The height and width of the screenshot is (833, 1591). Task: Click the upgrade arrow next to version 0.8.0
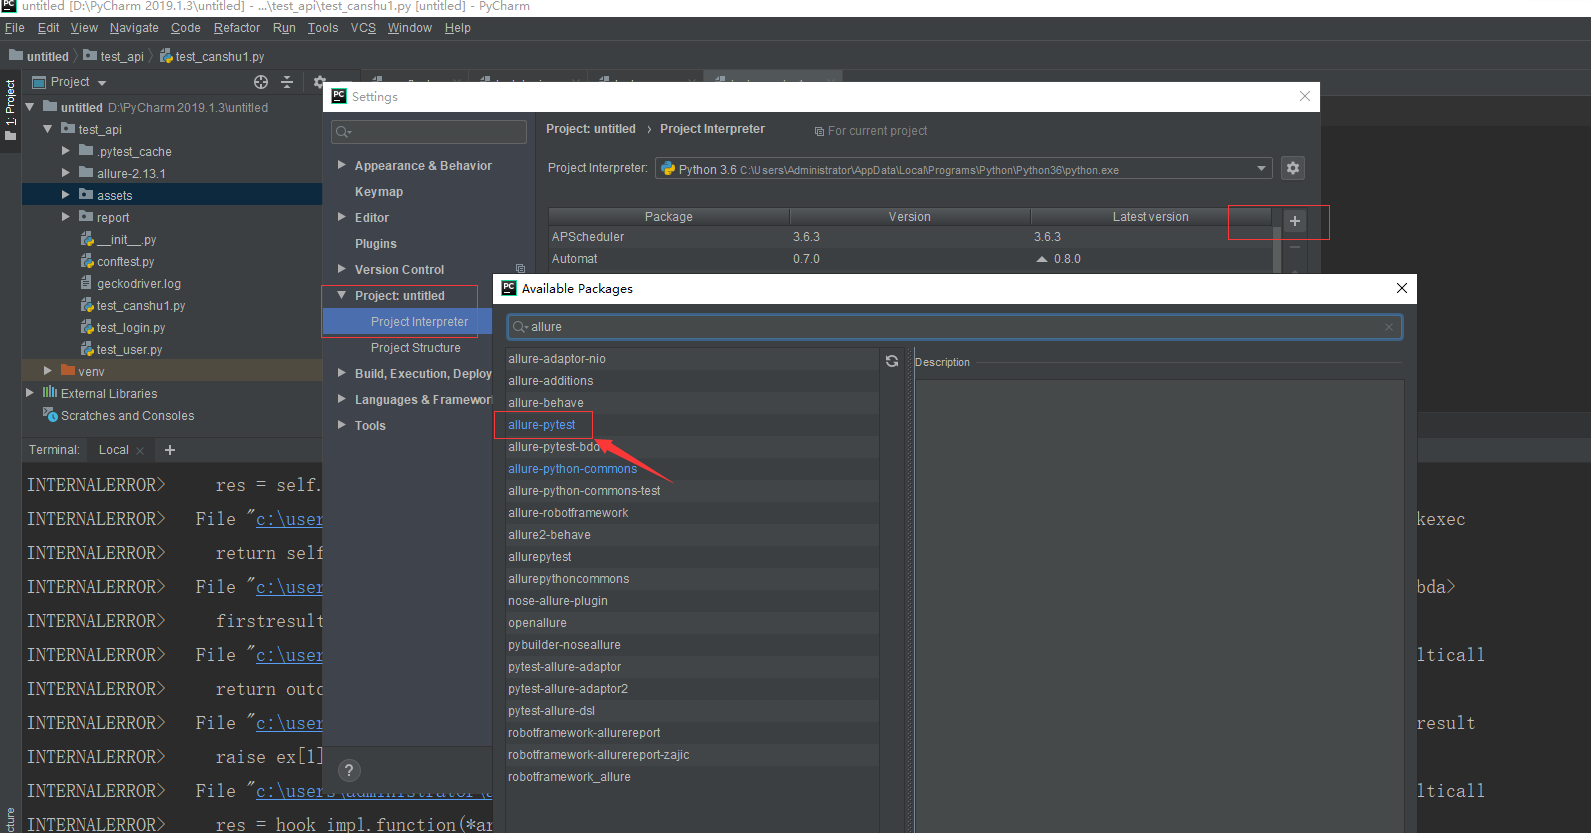point(1042,259)
